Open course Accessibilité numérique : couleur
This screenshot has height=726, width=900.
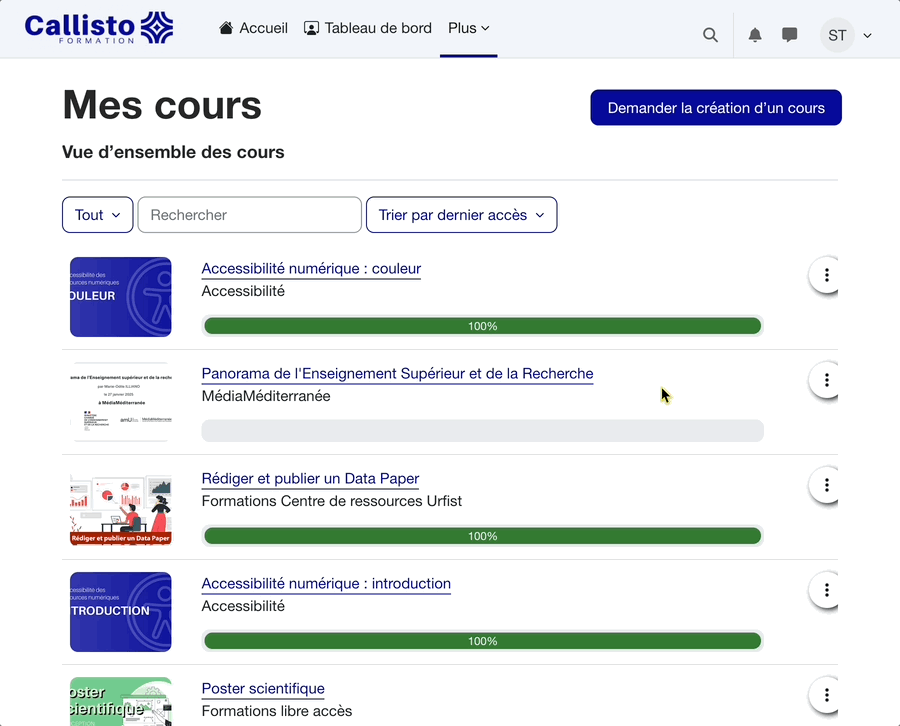point(311,269)
